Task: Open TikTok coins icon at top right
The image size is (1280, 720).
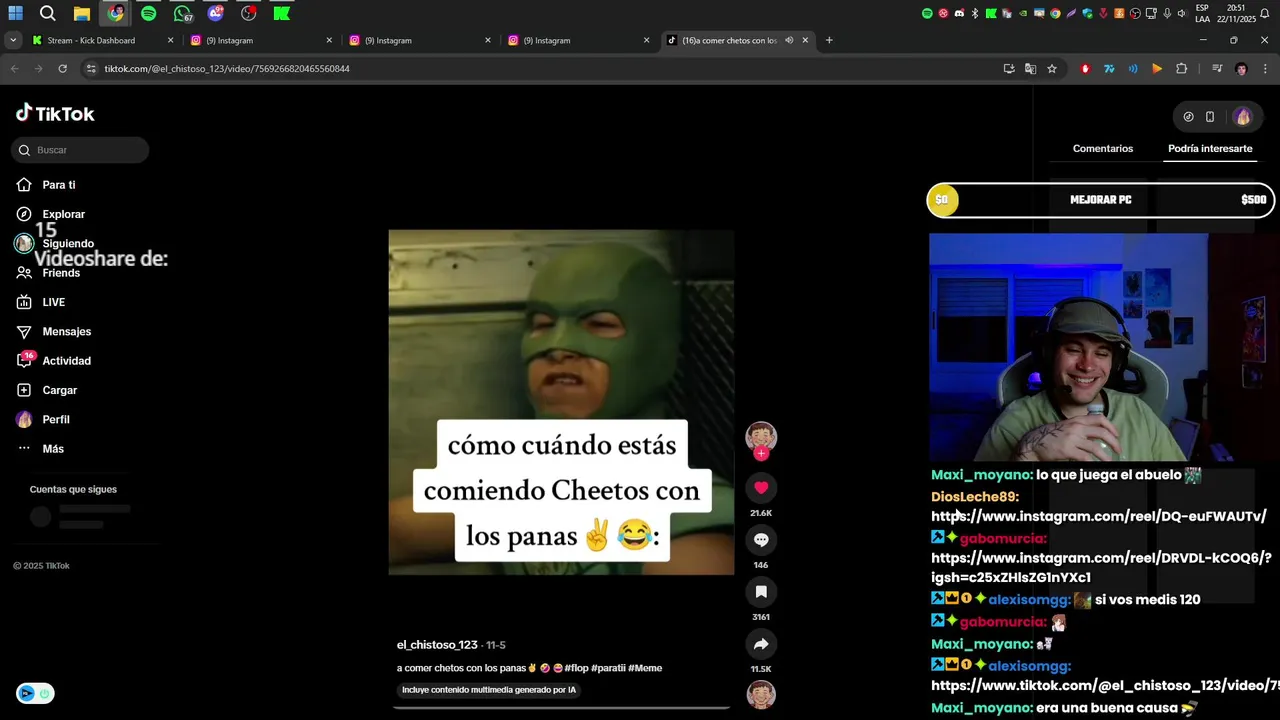Action: click(1188, 117)
